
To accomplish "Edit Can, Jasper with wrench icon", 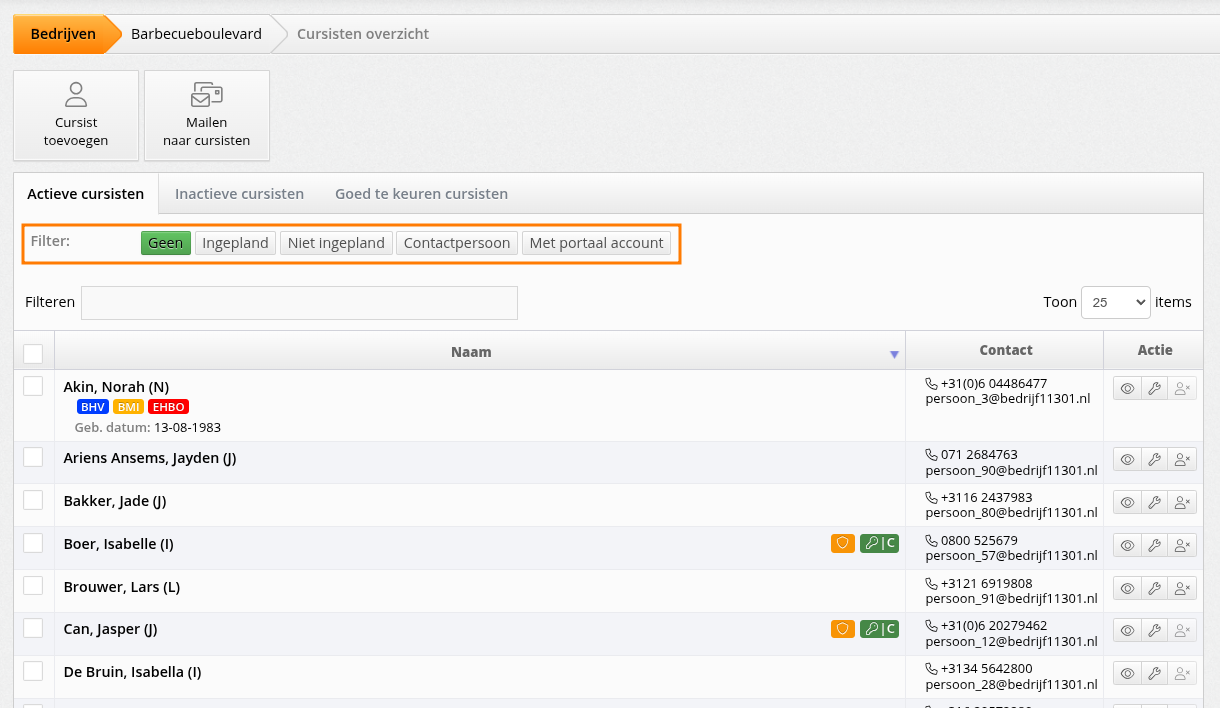I will pos(1154,631).
